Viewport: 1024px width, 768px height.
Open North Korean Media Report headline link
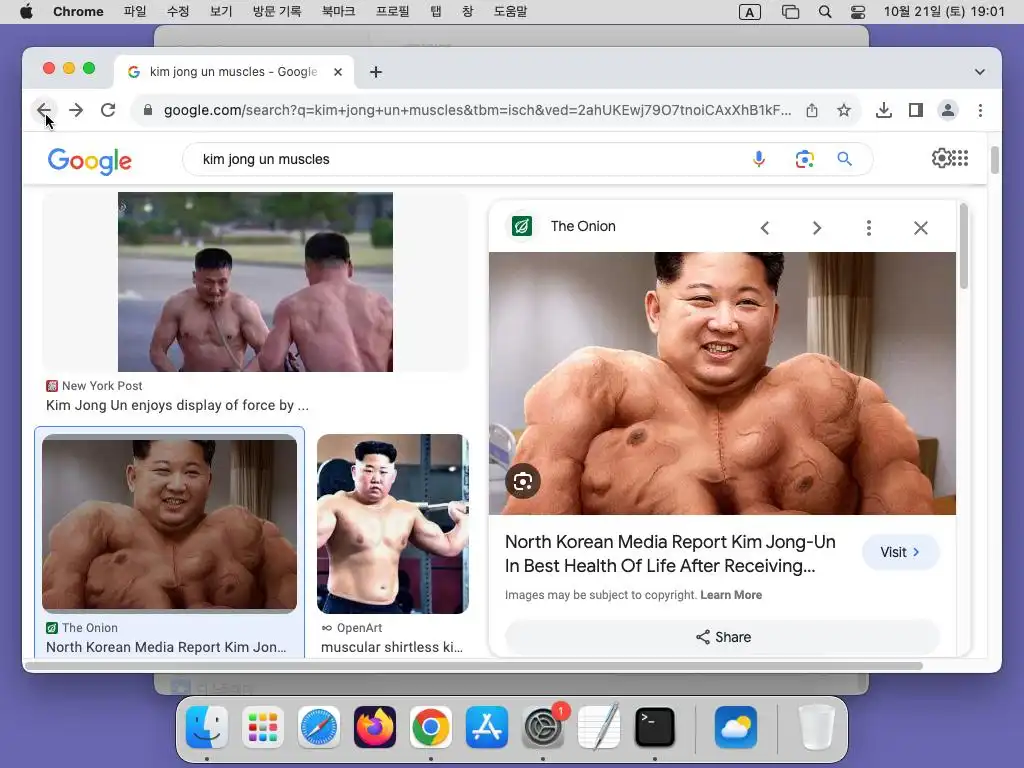670,554
